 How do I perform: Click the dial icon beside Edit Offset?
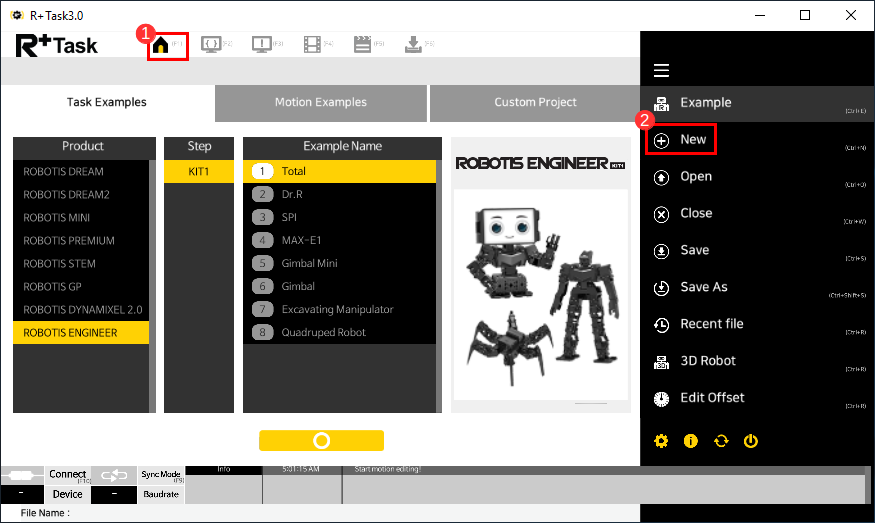661,399
